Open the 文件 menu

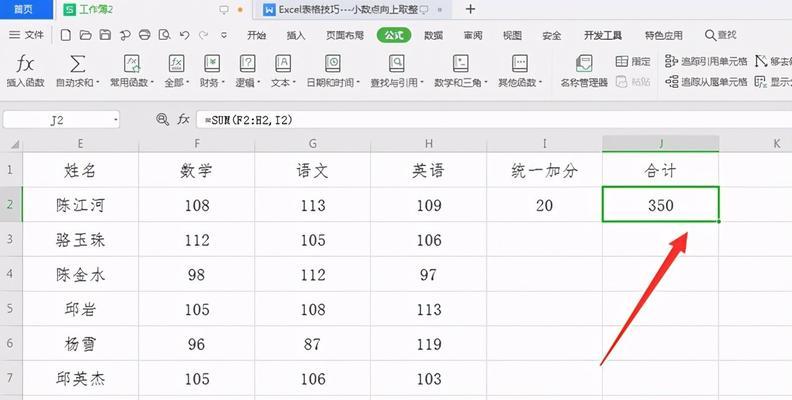click(26, 35)
